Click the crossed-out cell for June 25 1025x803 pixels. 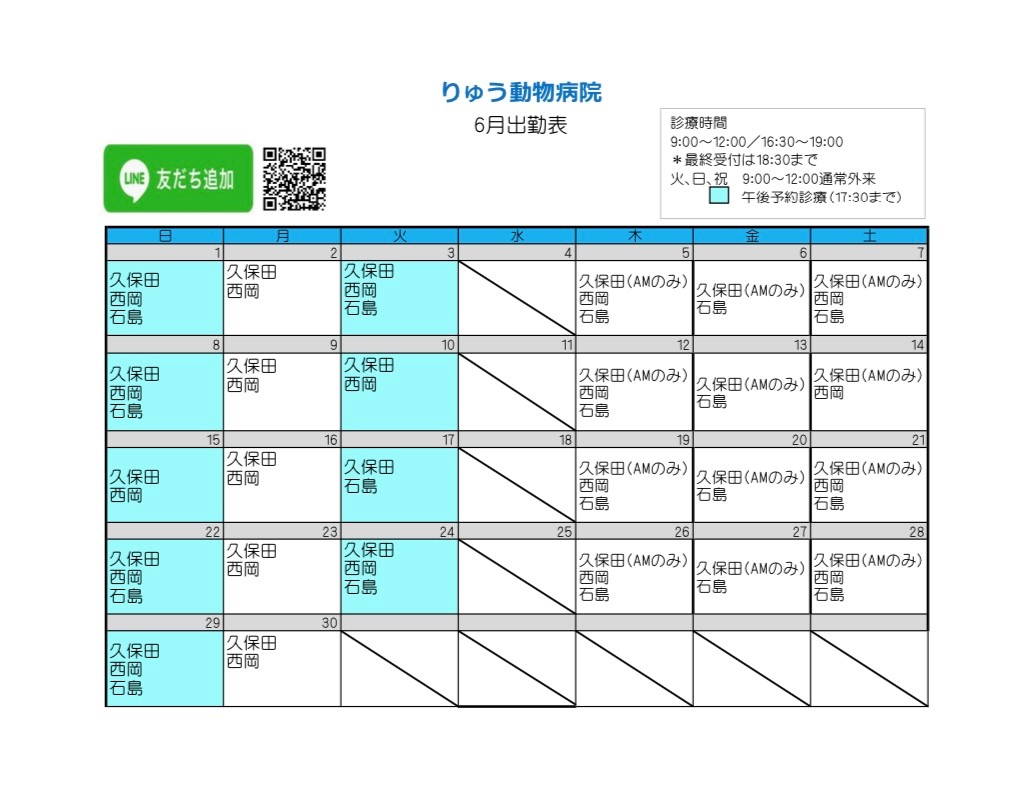point(517,576)
